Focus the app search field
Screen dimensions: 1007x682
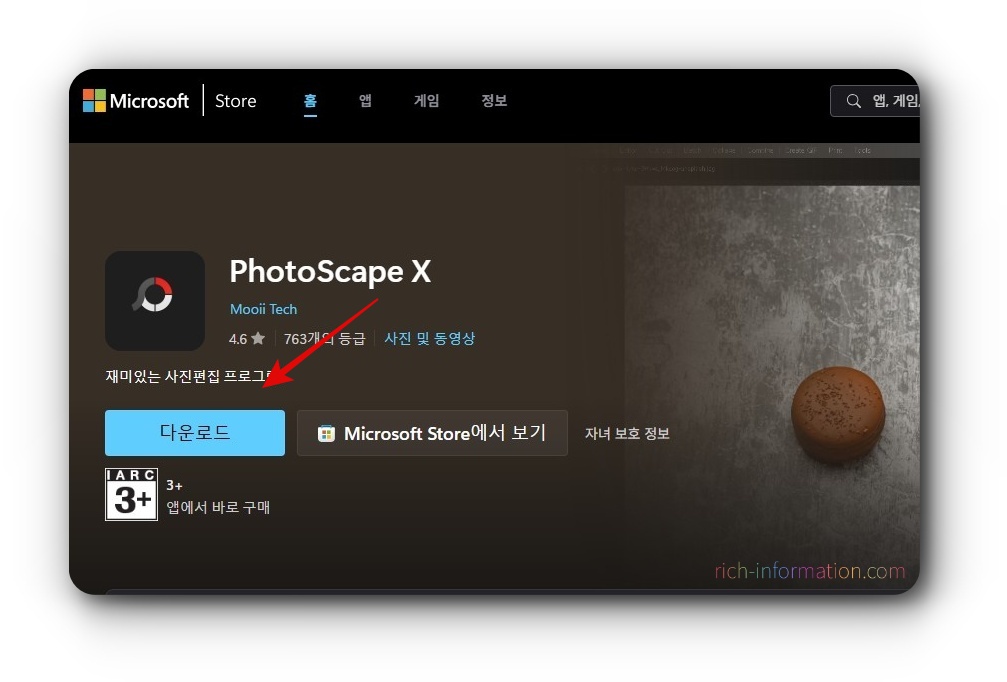coord(875,101)
